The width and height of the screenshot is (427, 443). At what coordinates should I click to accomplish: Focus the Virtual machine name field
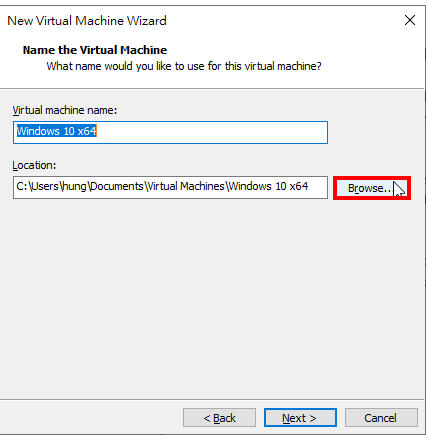170,133
